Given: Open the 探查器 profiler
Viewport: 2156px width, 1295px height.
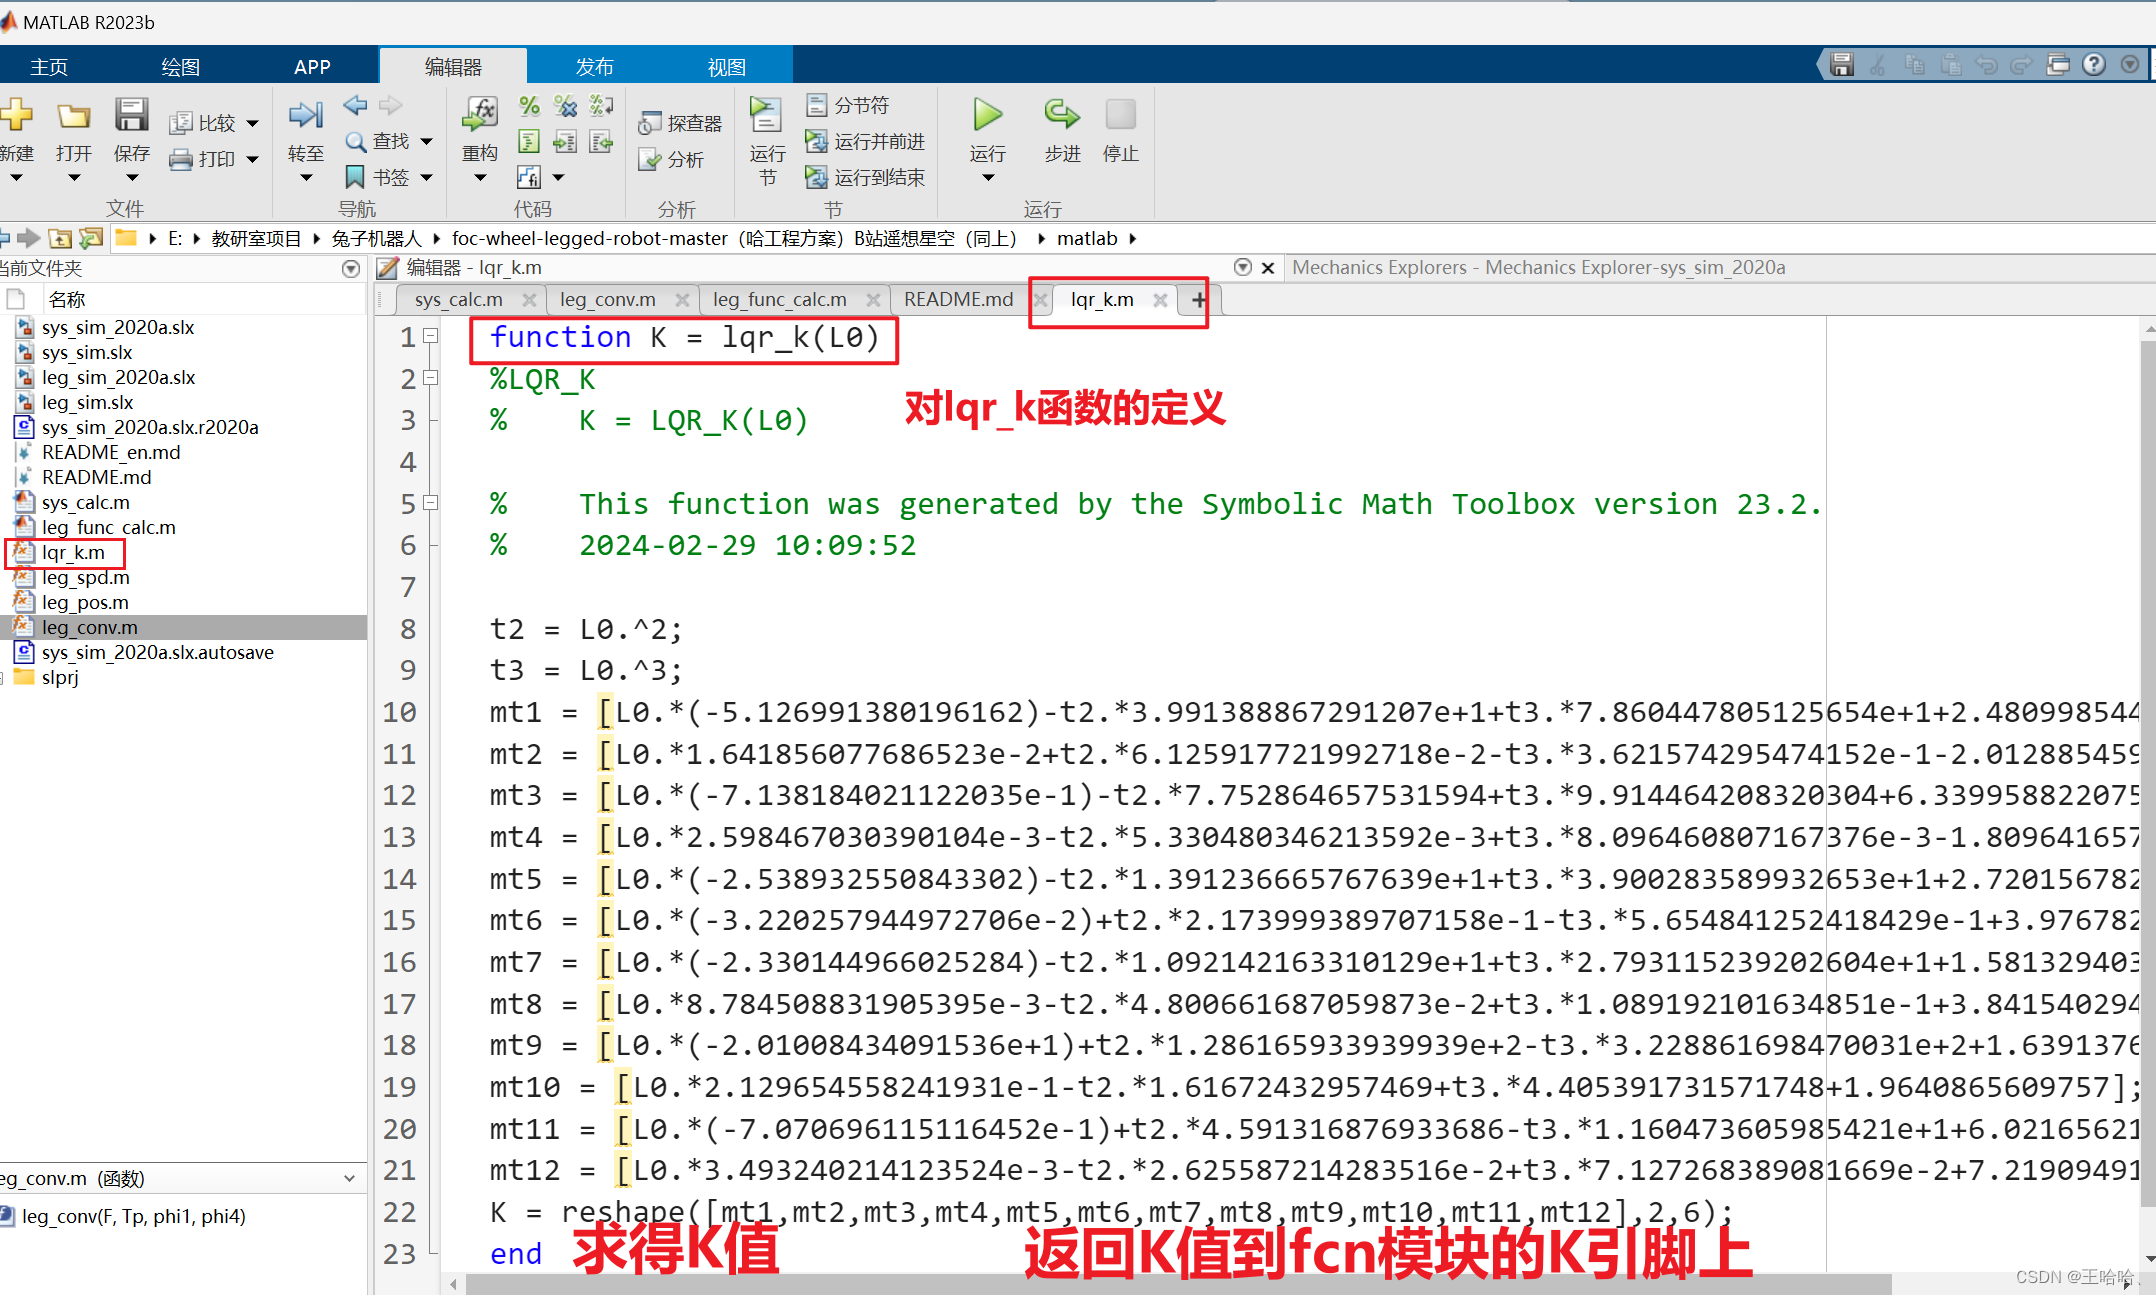Looking at the screenshot, I should 680,123.
